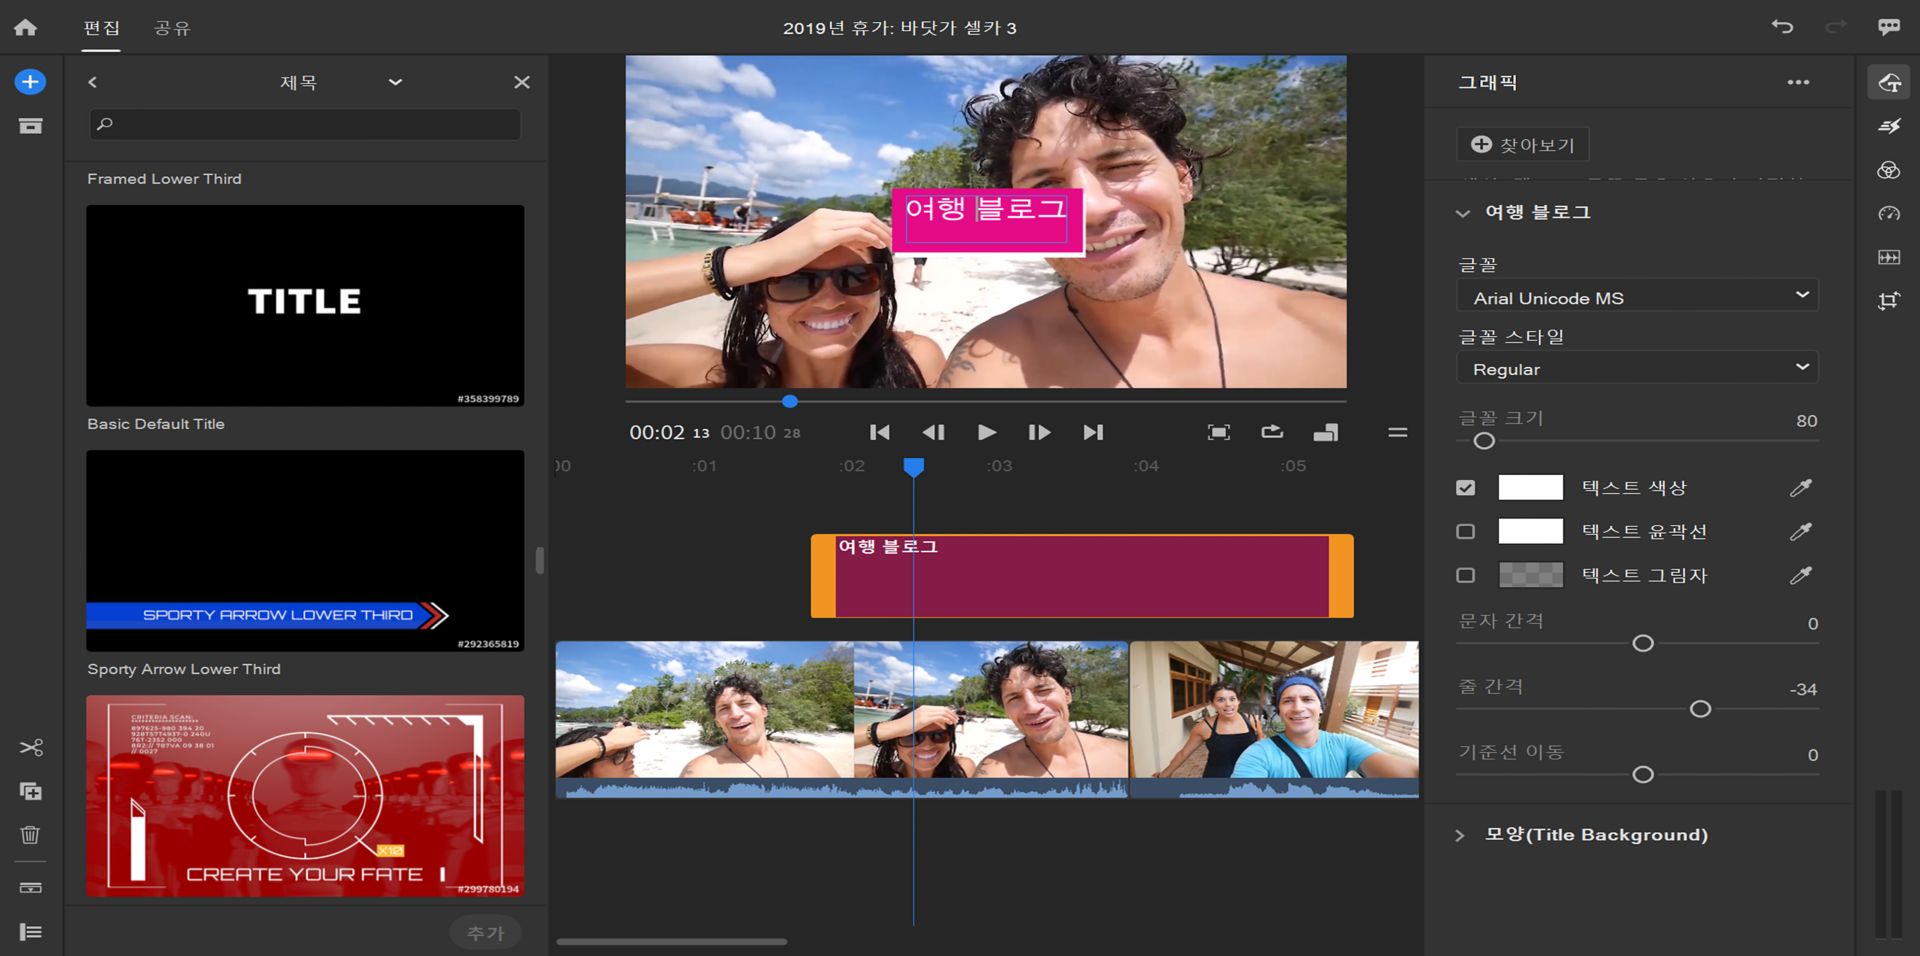Click the blue timeline playhead marker
The width and height of the screenshot is (1920, 956).
coord(913,466)
